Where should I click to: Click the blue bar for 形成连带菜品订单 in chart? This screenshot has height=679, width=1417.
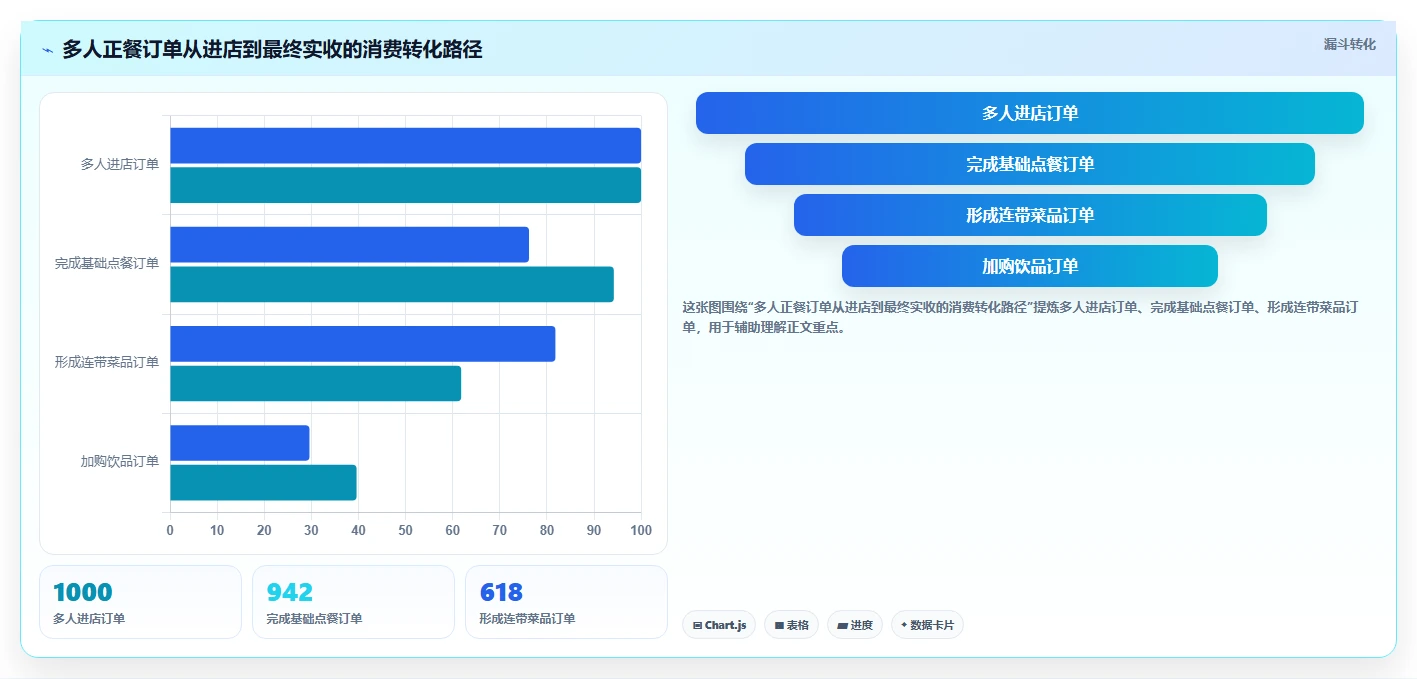(x=362, y=344)
